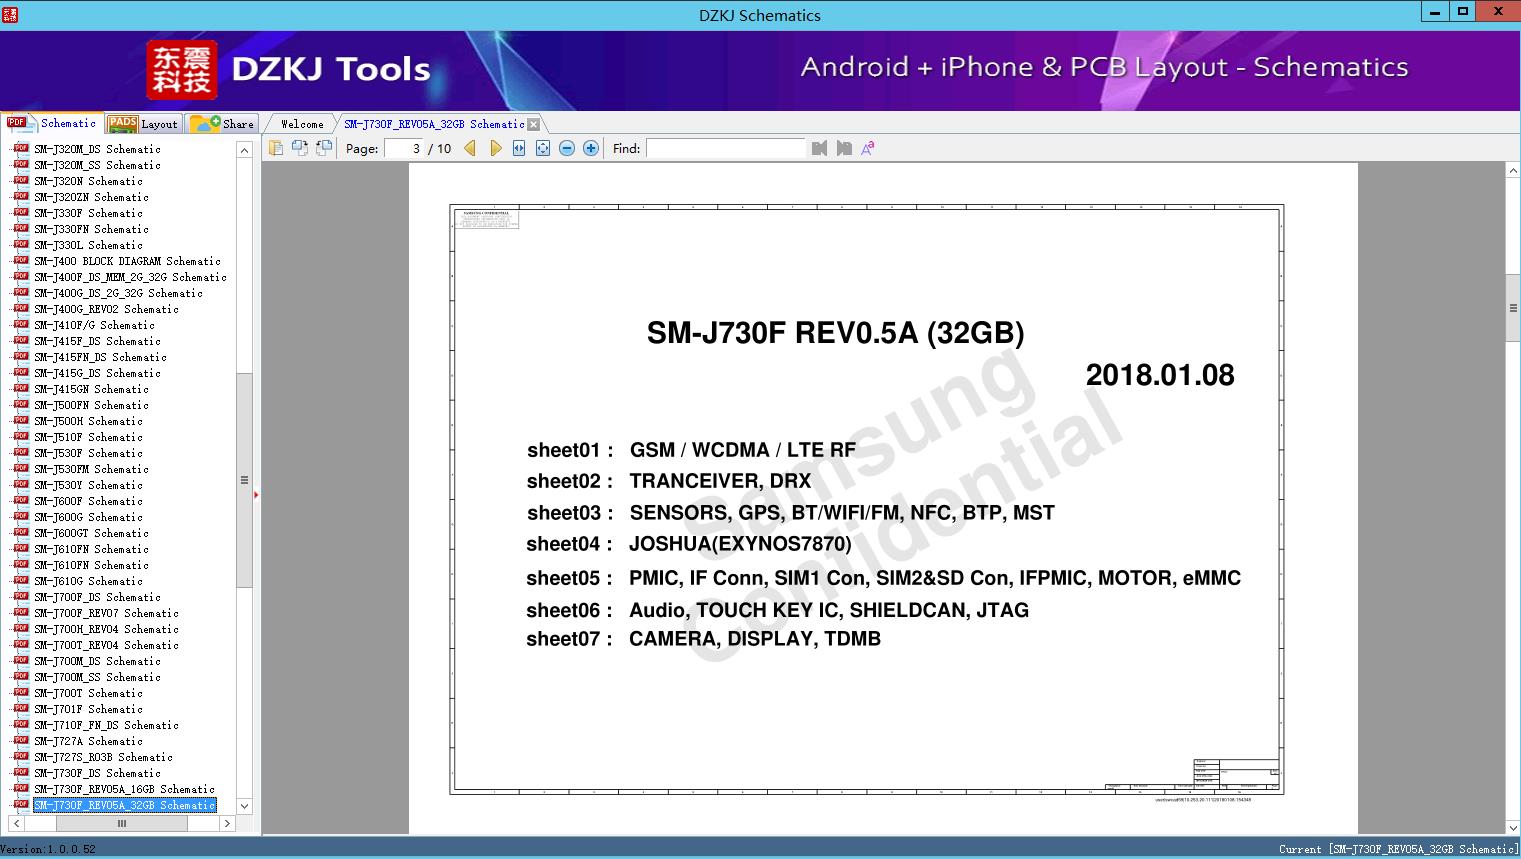The image size is (1521, 859).
Task: Zoom out with the minus icon
Action: click(x=567, y=148)
